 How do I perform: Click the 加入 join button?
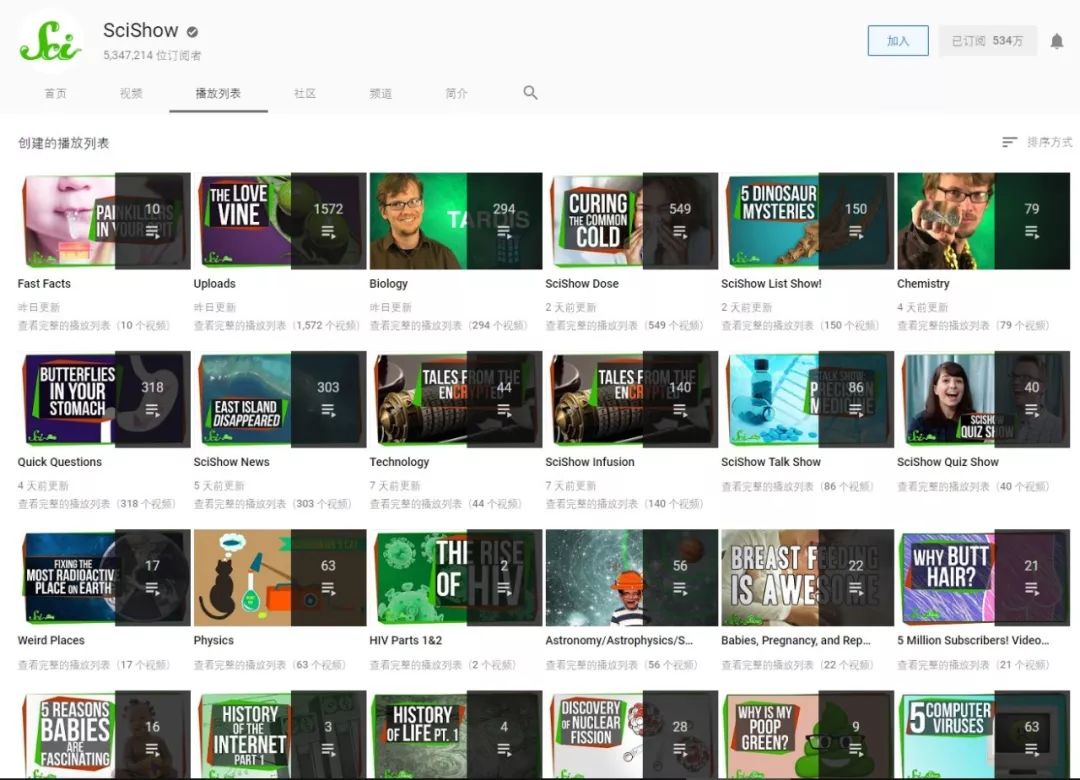pos(897,41)
